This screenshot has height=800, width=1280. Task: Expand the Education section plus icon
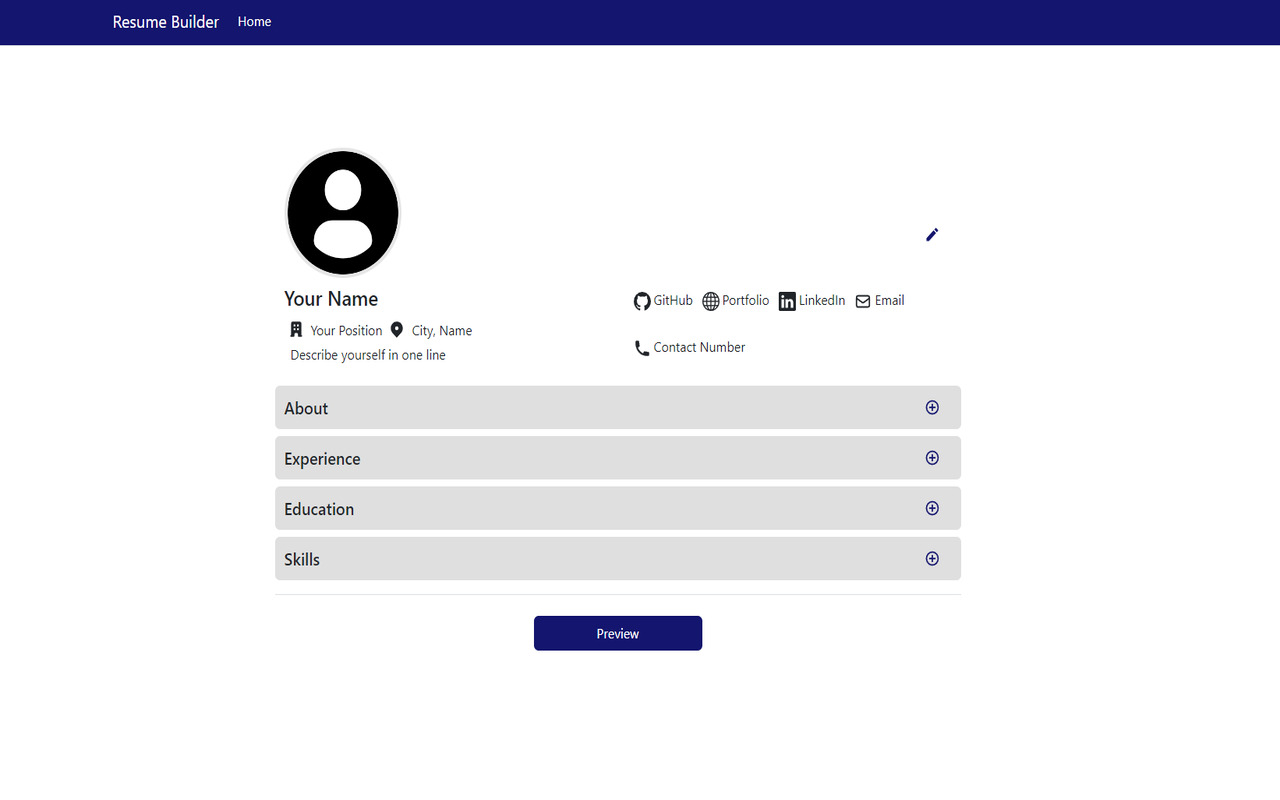point(932,508)
